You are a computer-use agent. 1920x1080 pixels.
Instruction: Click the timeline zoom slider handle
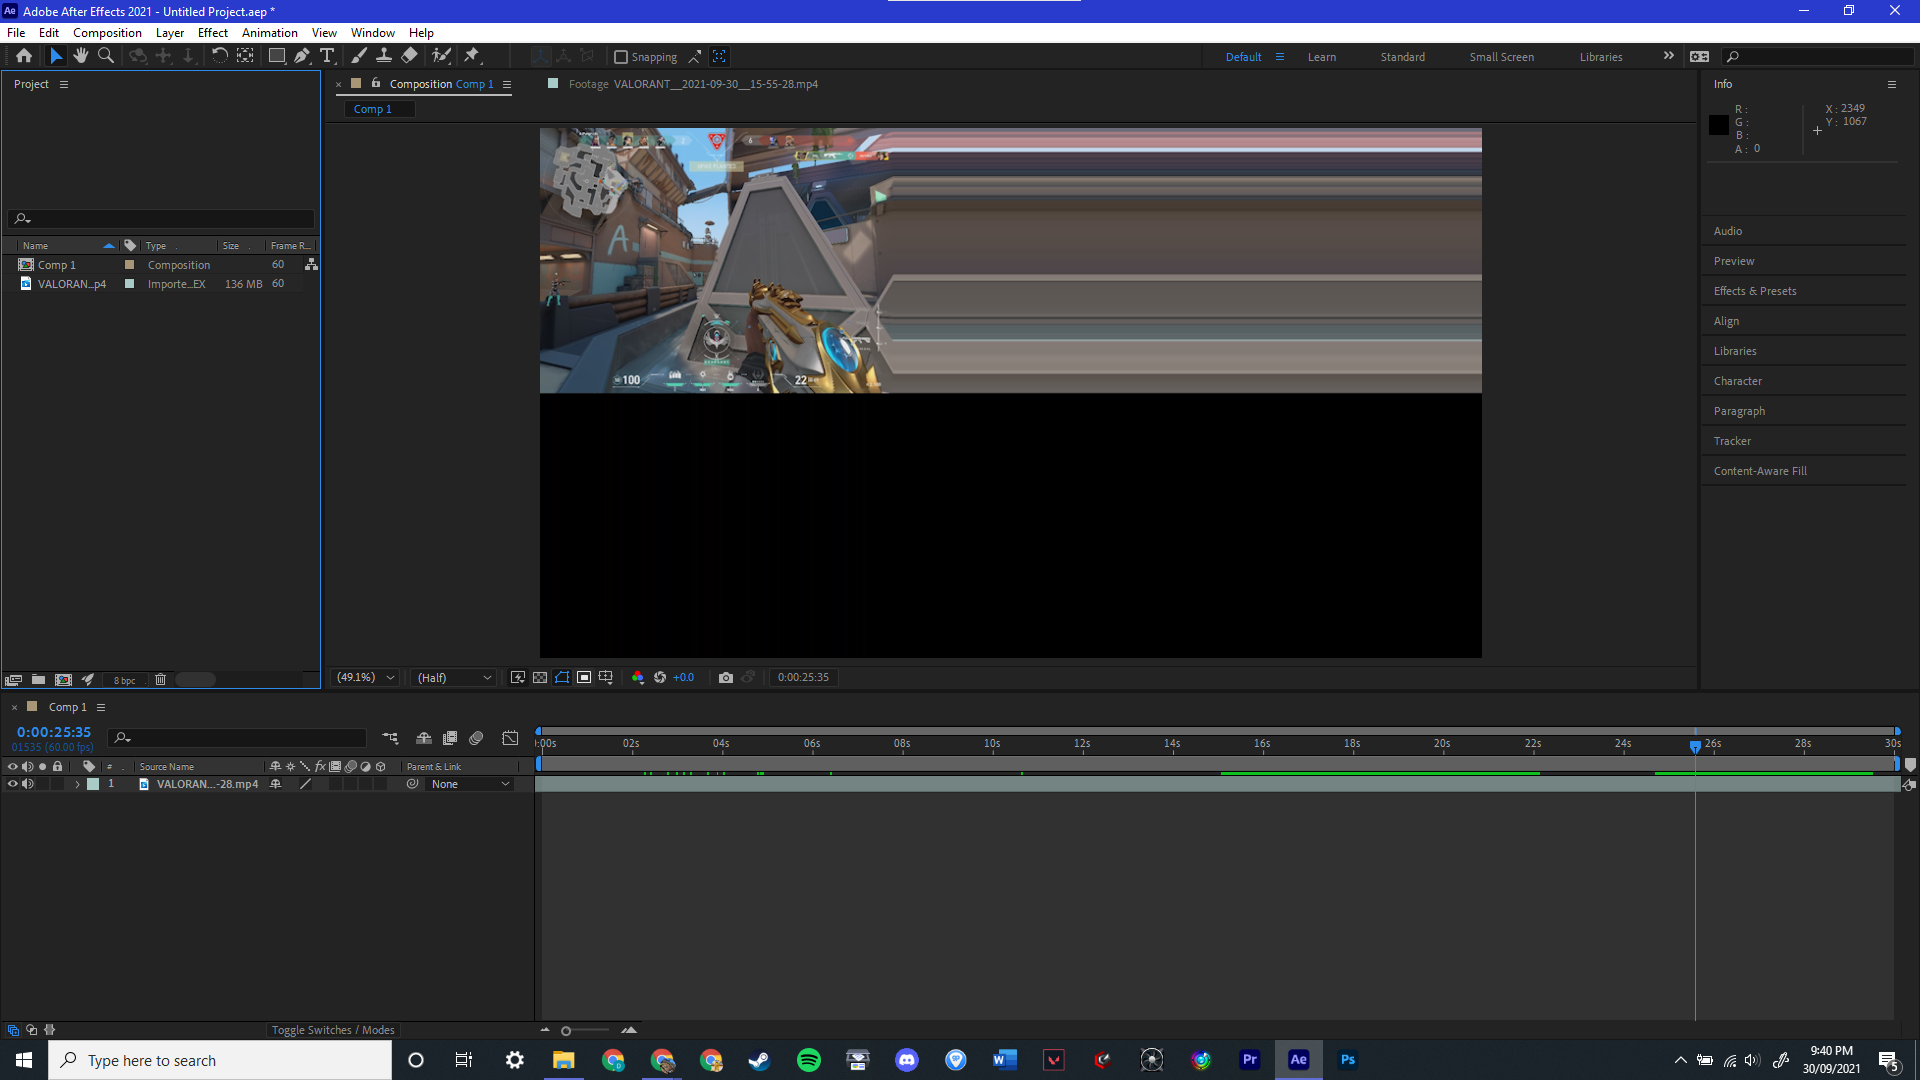coord(566,1031)
